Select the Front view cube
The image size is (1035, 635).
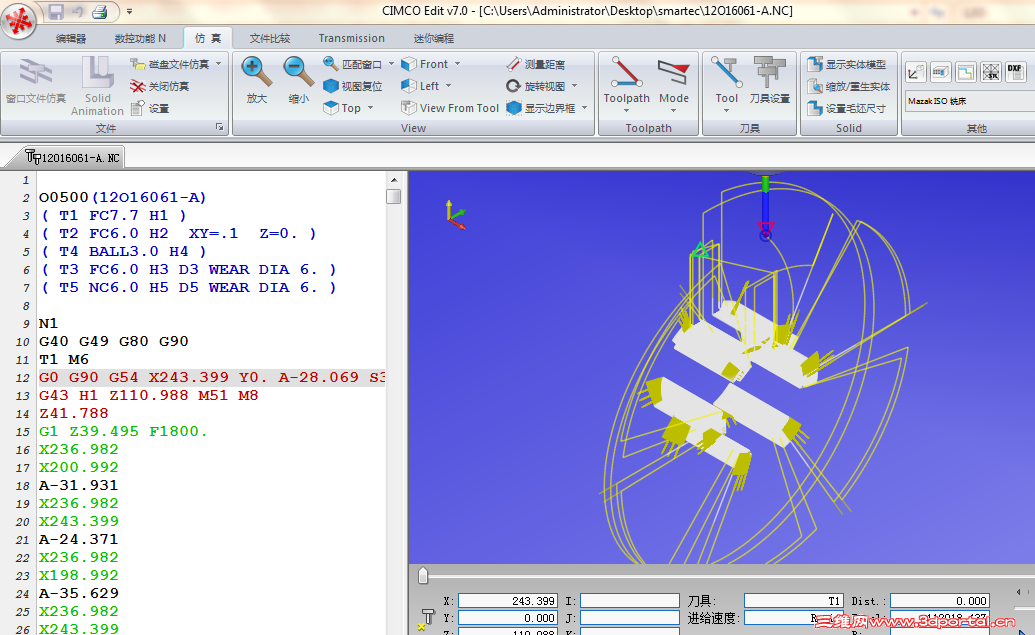point(424,64)
